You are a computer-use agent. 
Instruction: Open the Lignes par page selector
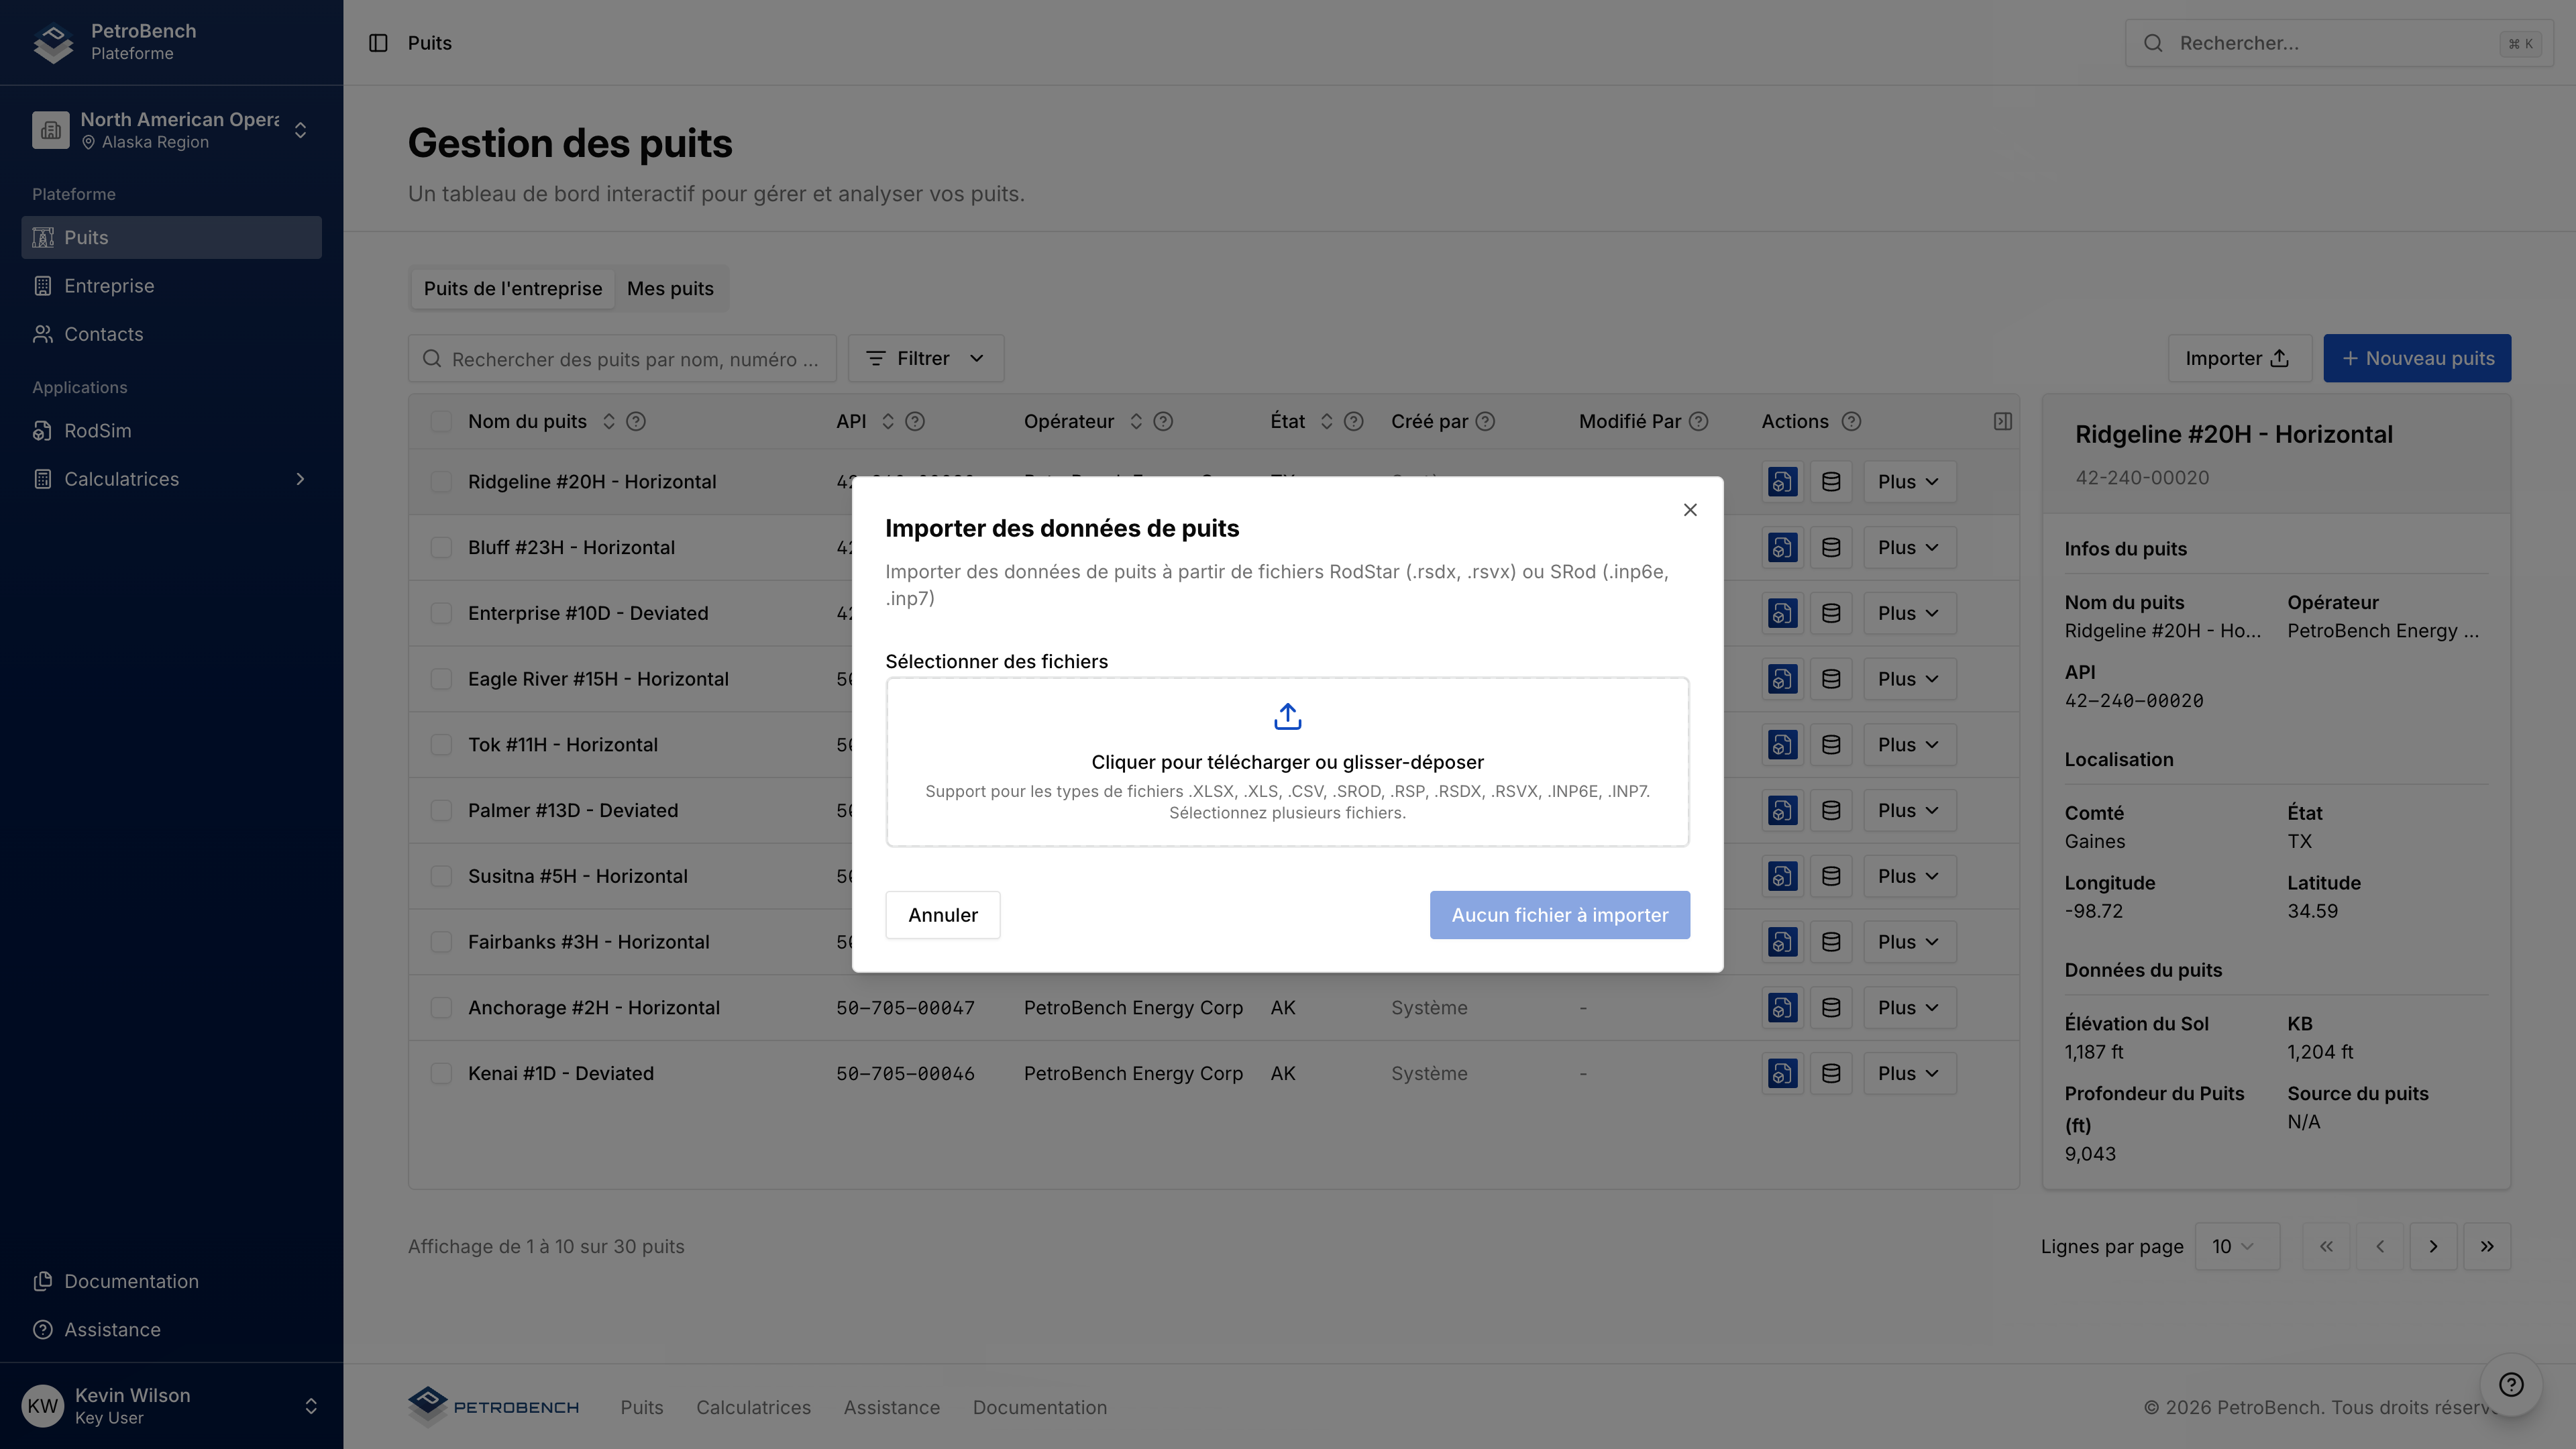pos(2236,1246)
